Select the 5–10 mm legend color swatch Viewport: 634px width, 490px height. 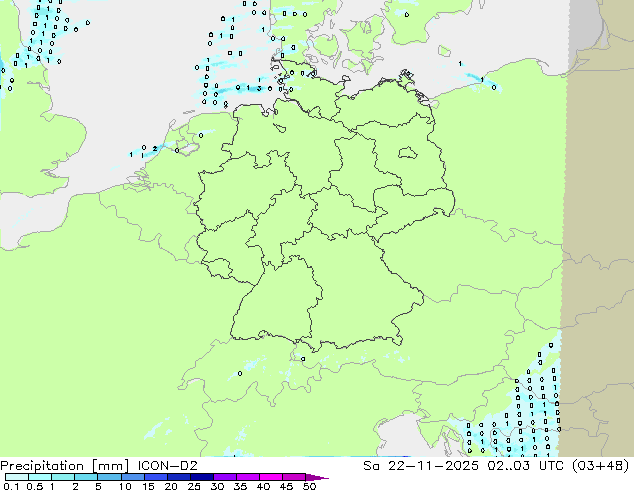109,477
